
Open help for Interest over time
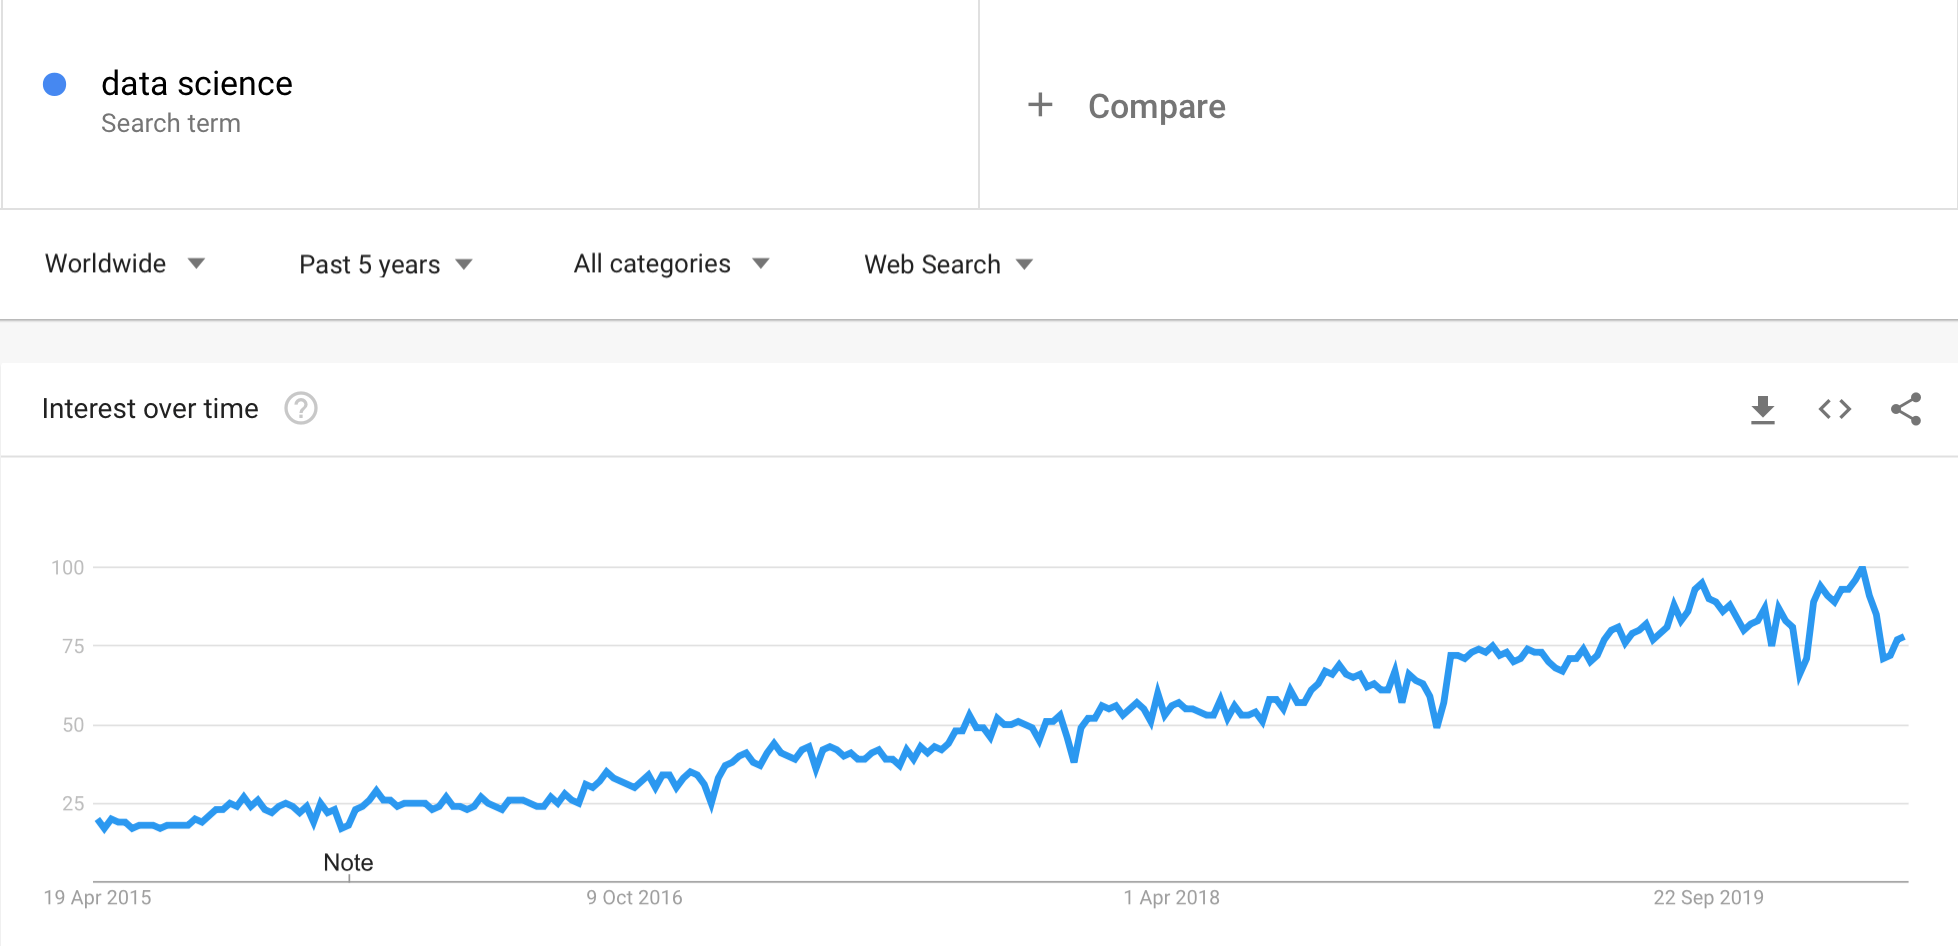[x=301, y=408]
